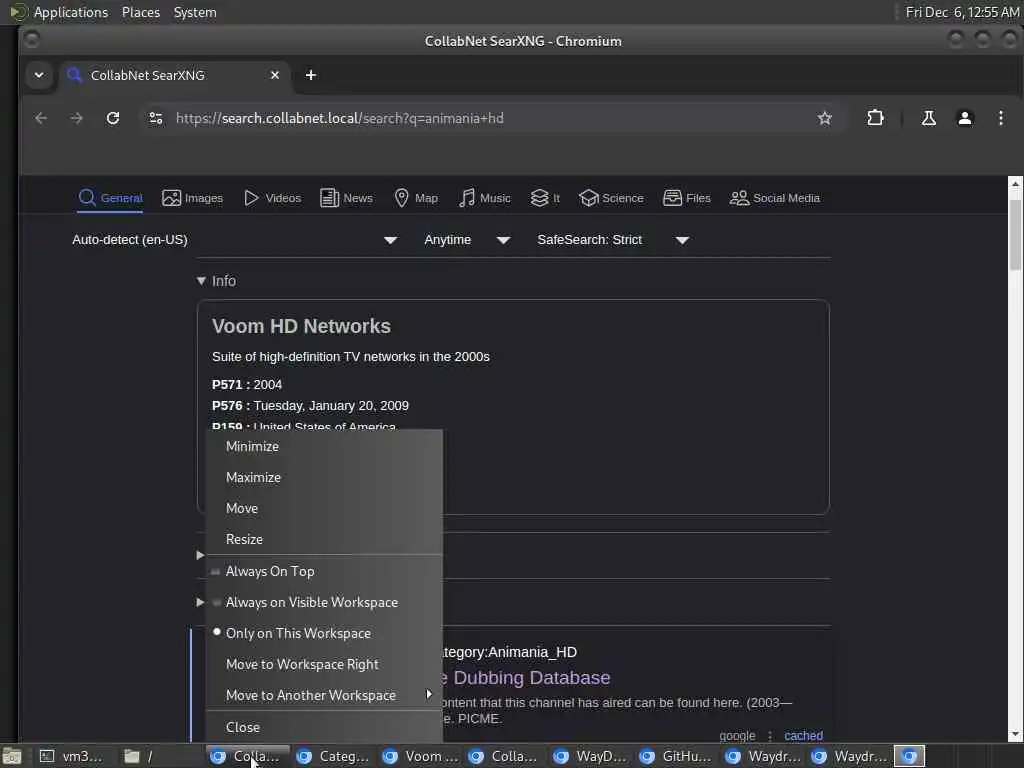Switch to Categ... Chromium taskbar window

tap(333, 756)
